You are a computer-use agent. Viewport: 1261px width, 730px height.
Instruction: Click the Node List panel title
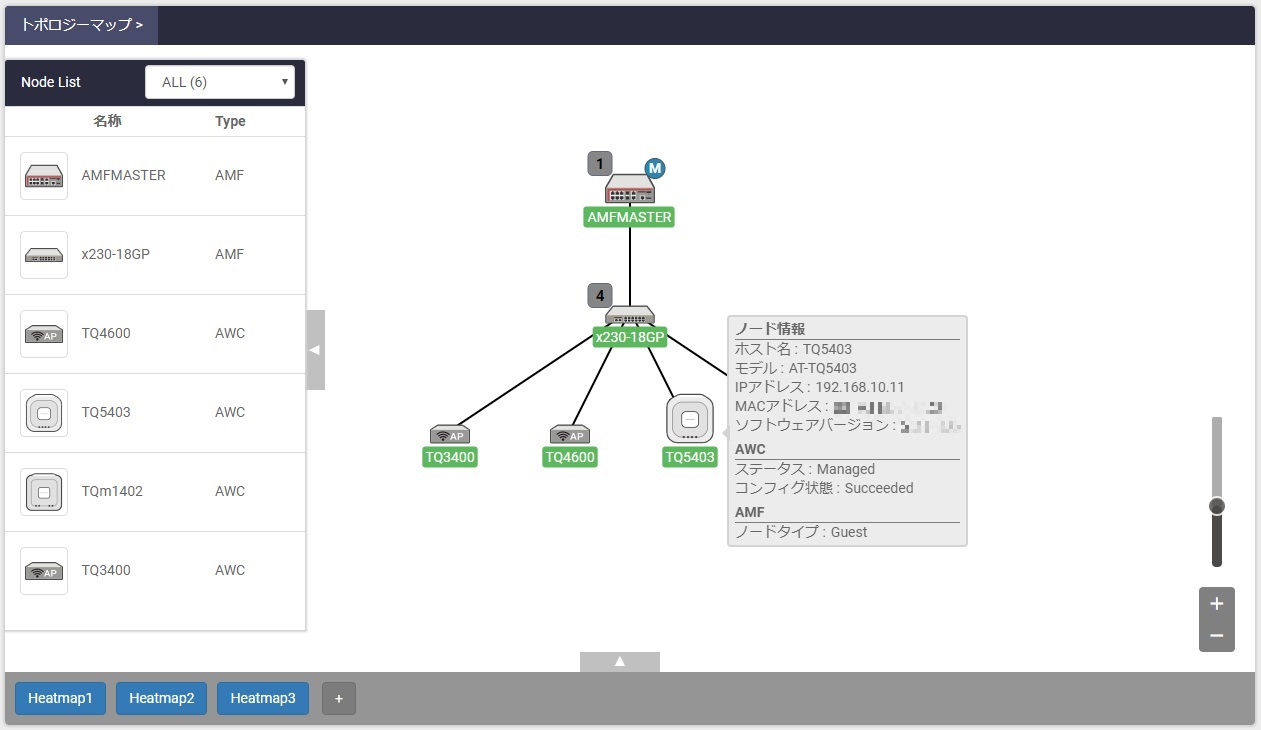[x=51, y=82]
